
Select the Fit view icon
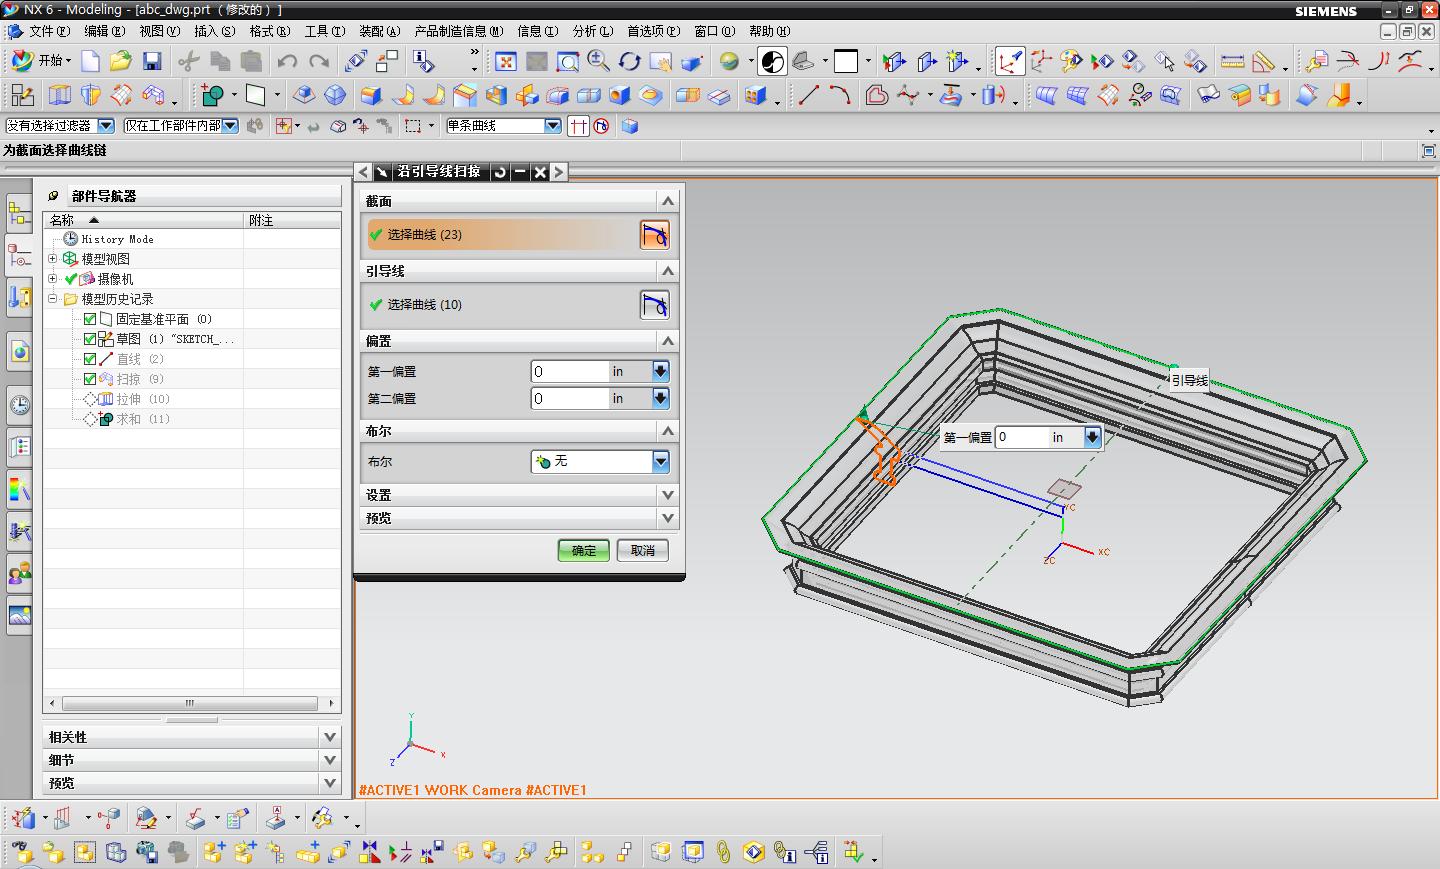[506, 62]
